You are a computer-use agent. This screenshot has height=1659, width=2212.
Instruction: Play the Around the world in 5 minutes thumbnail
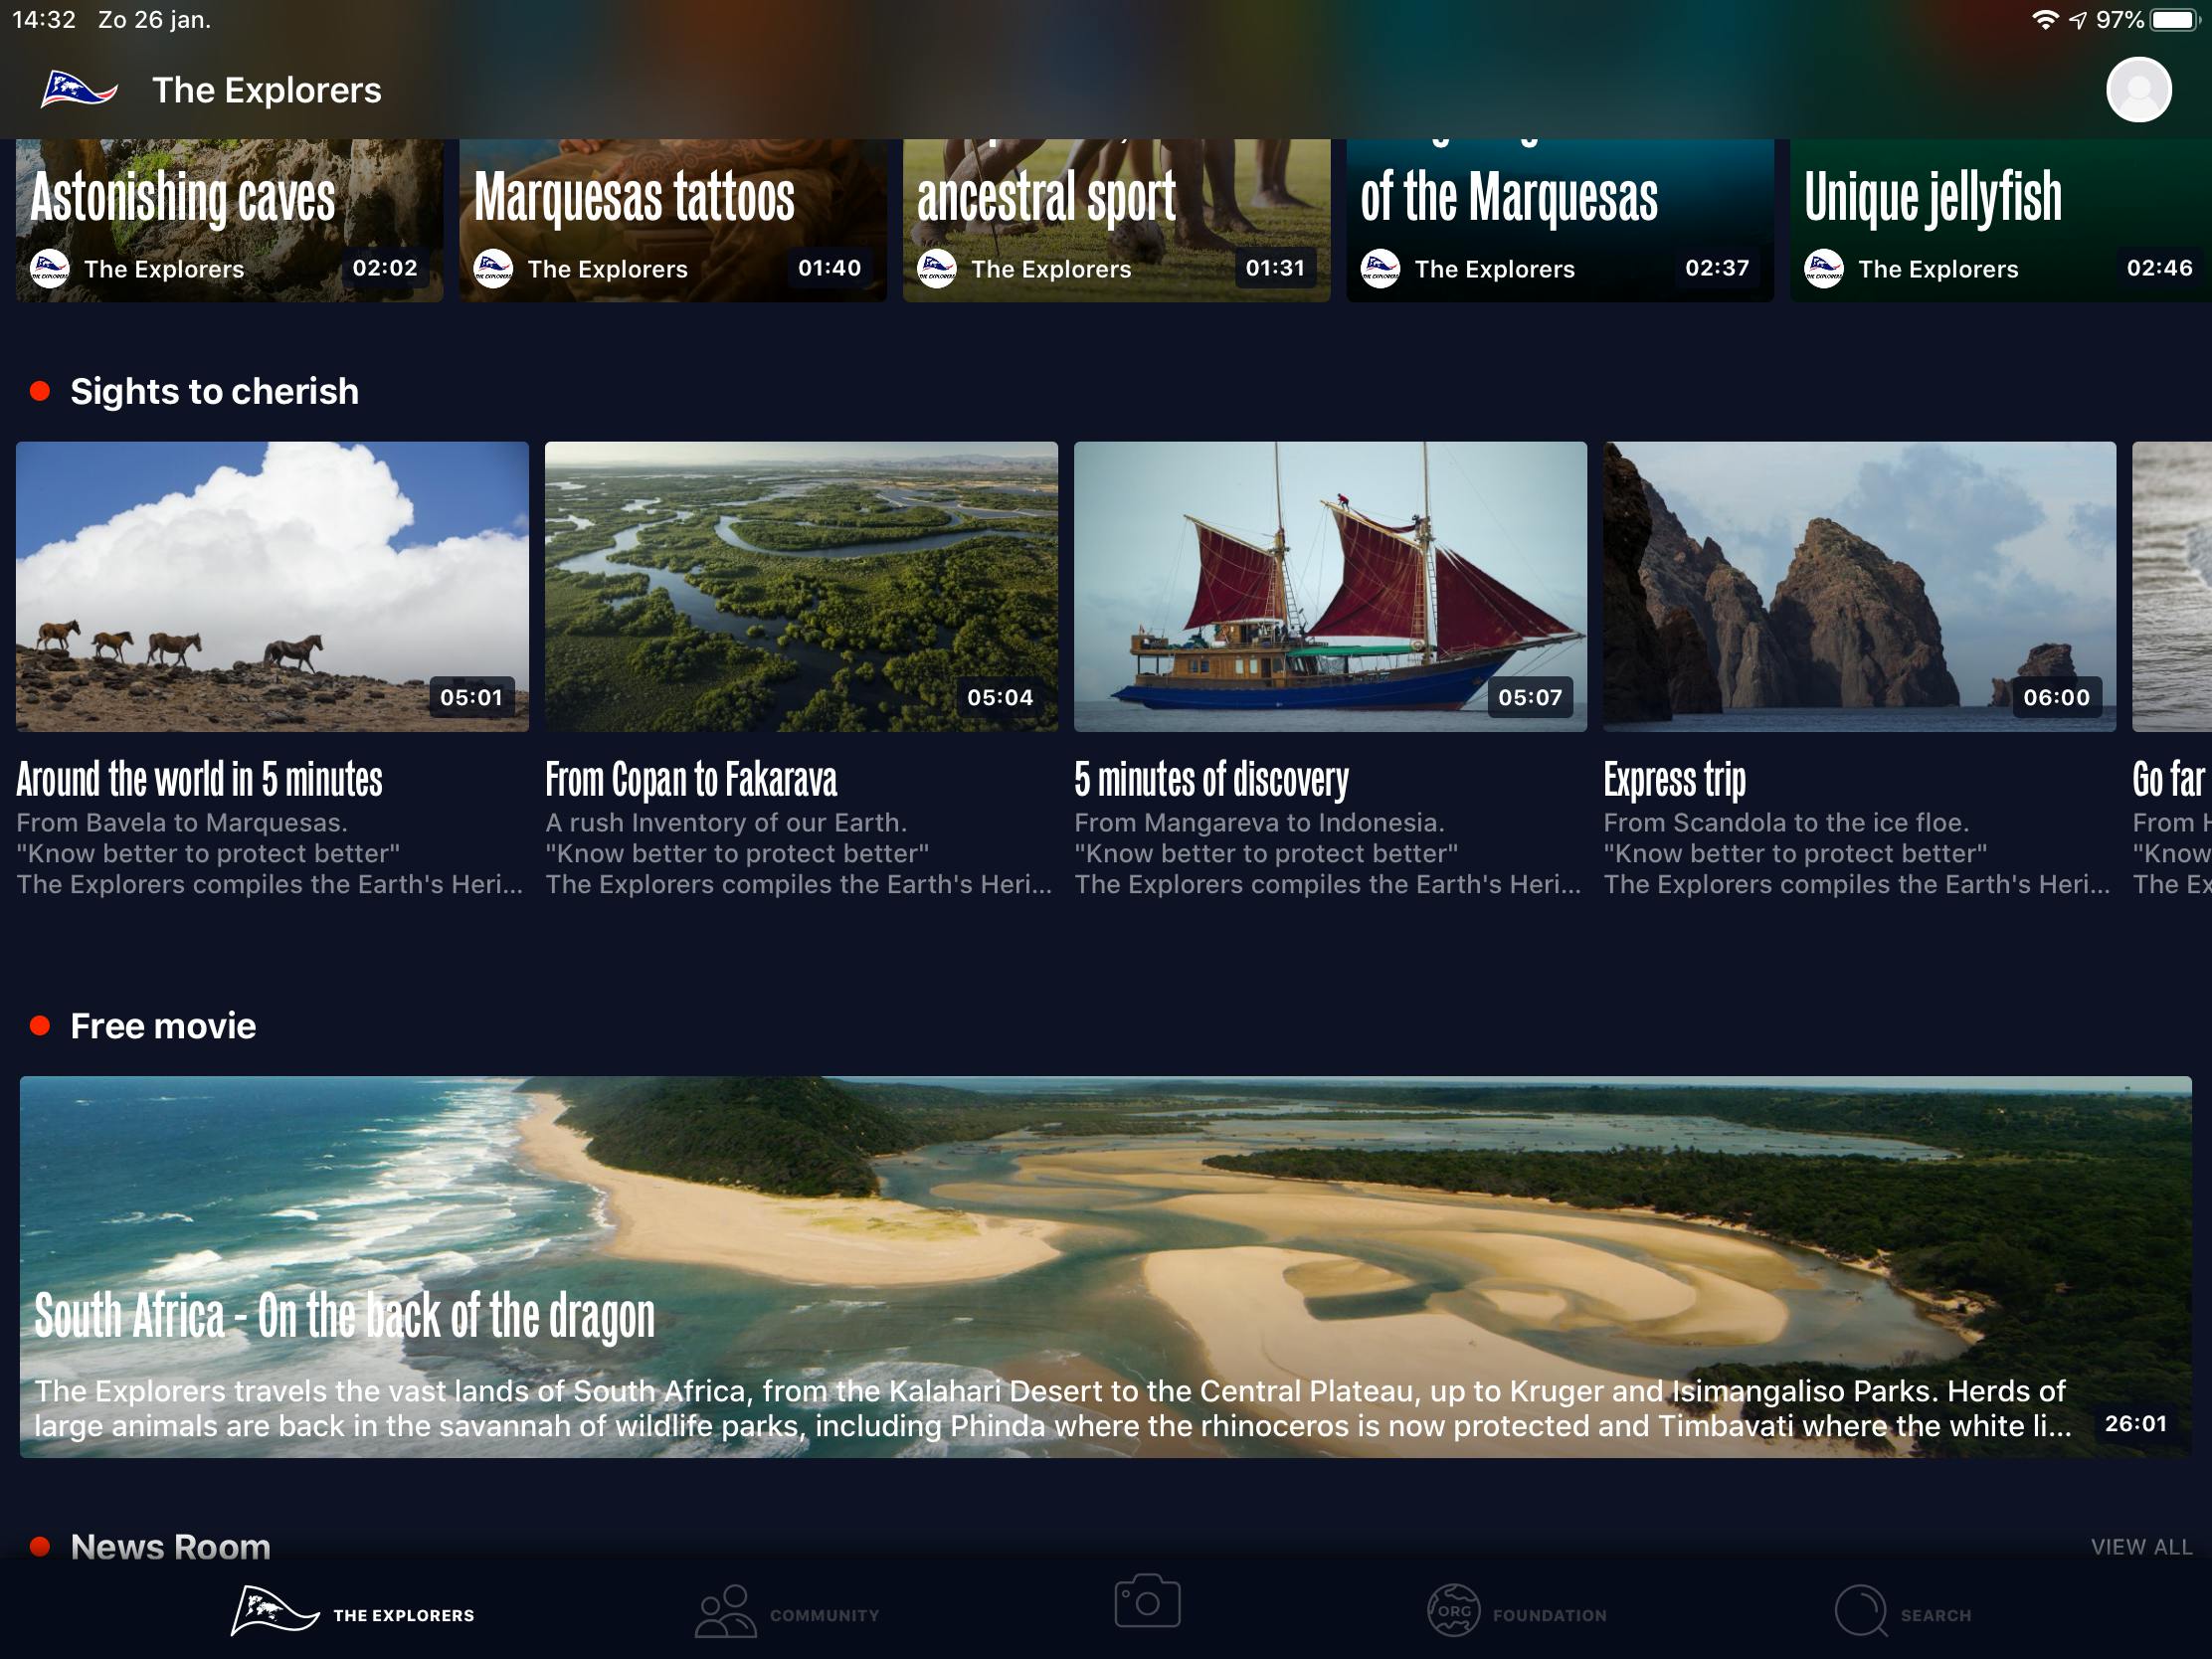[x=272, y=586]
